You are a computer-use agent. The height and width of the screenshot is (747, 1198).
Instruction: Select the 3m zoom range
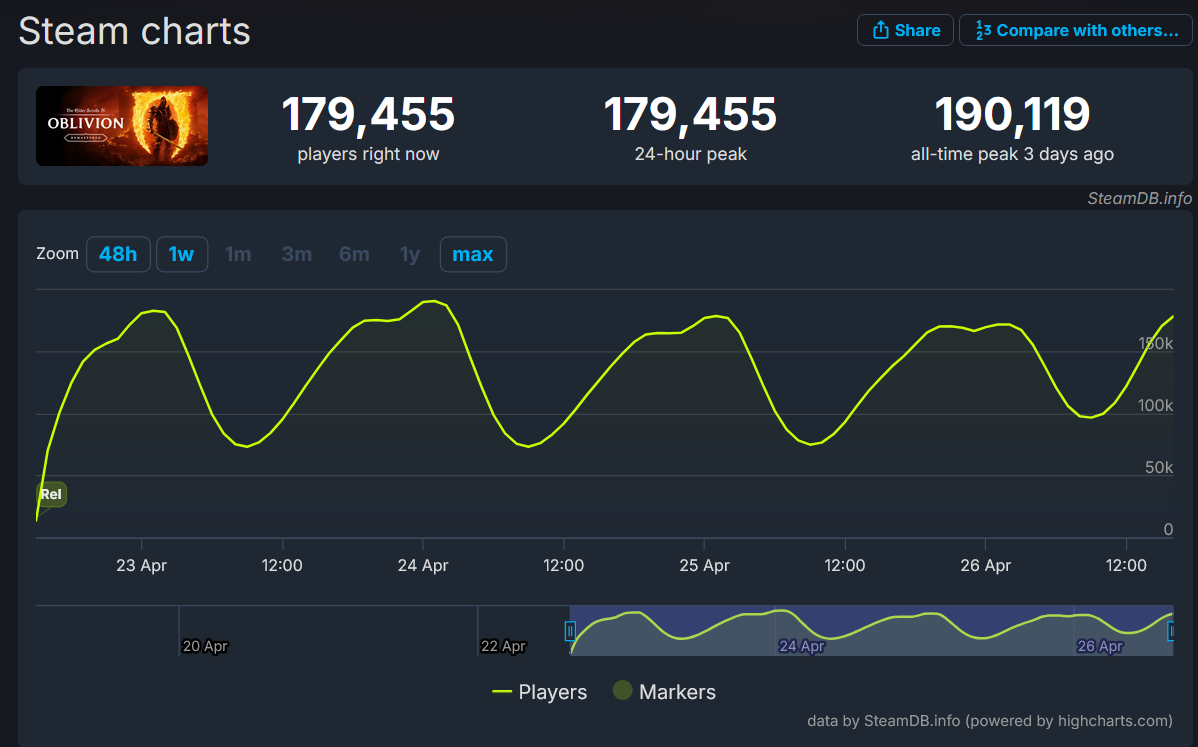pos(296,254)
